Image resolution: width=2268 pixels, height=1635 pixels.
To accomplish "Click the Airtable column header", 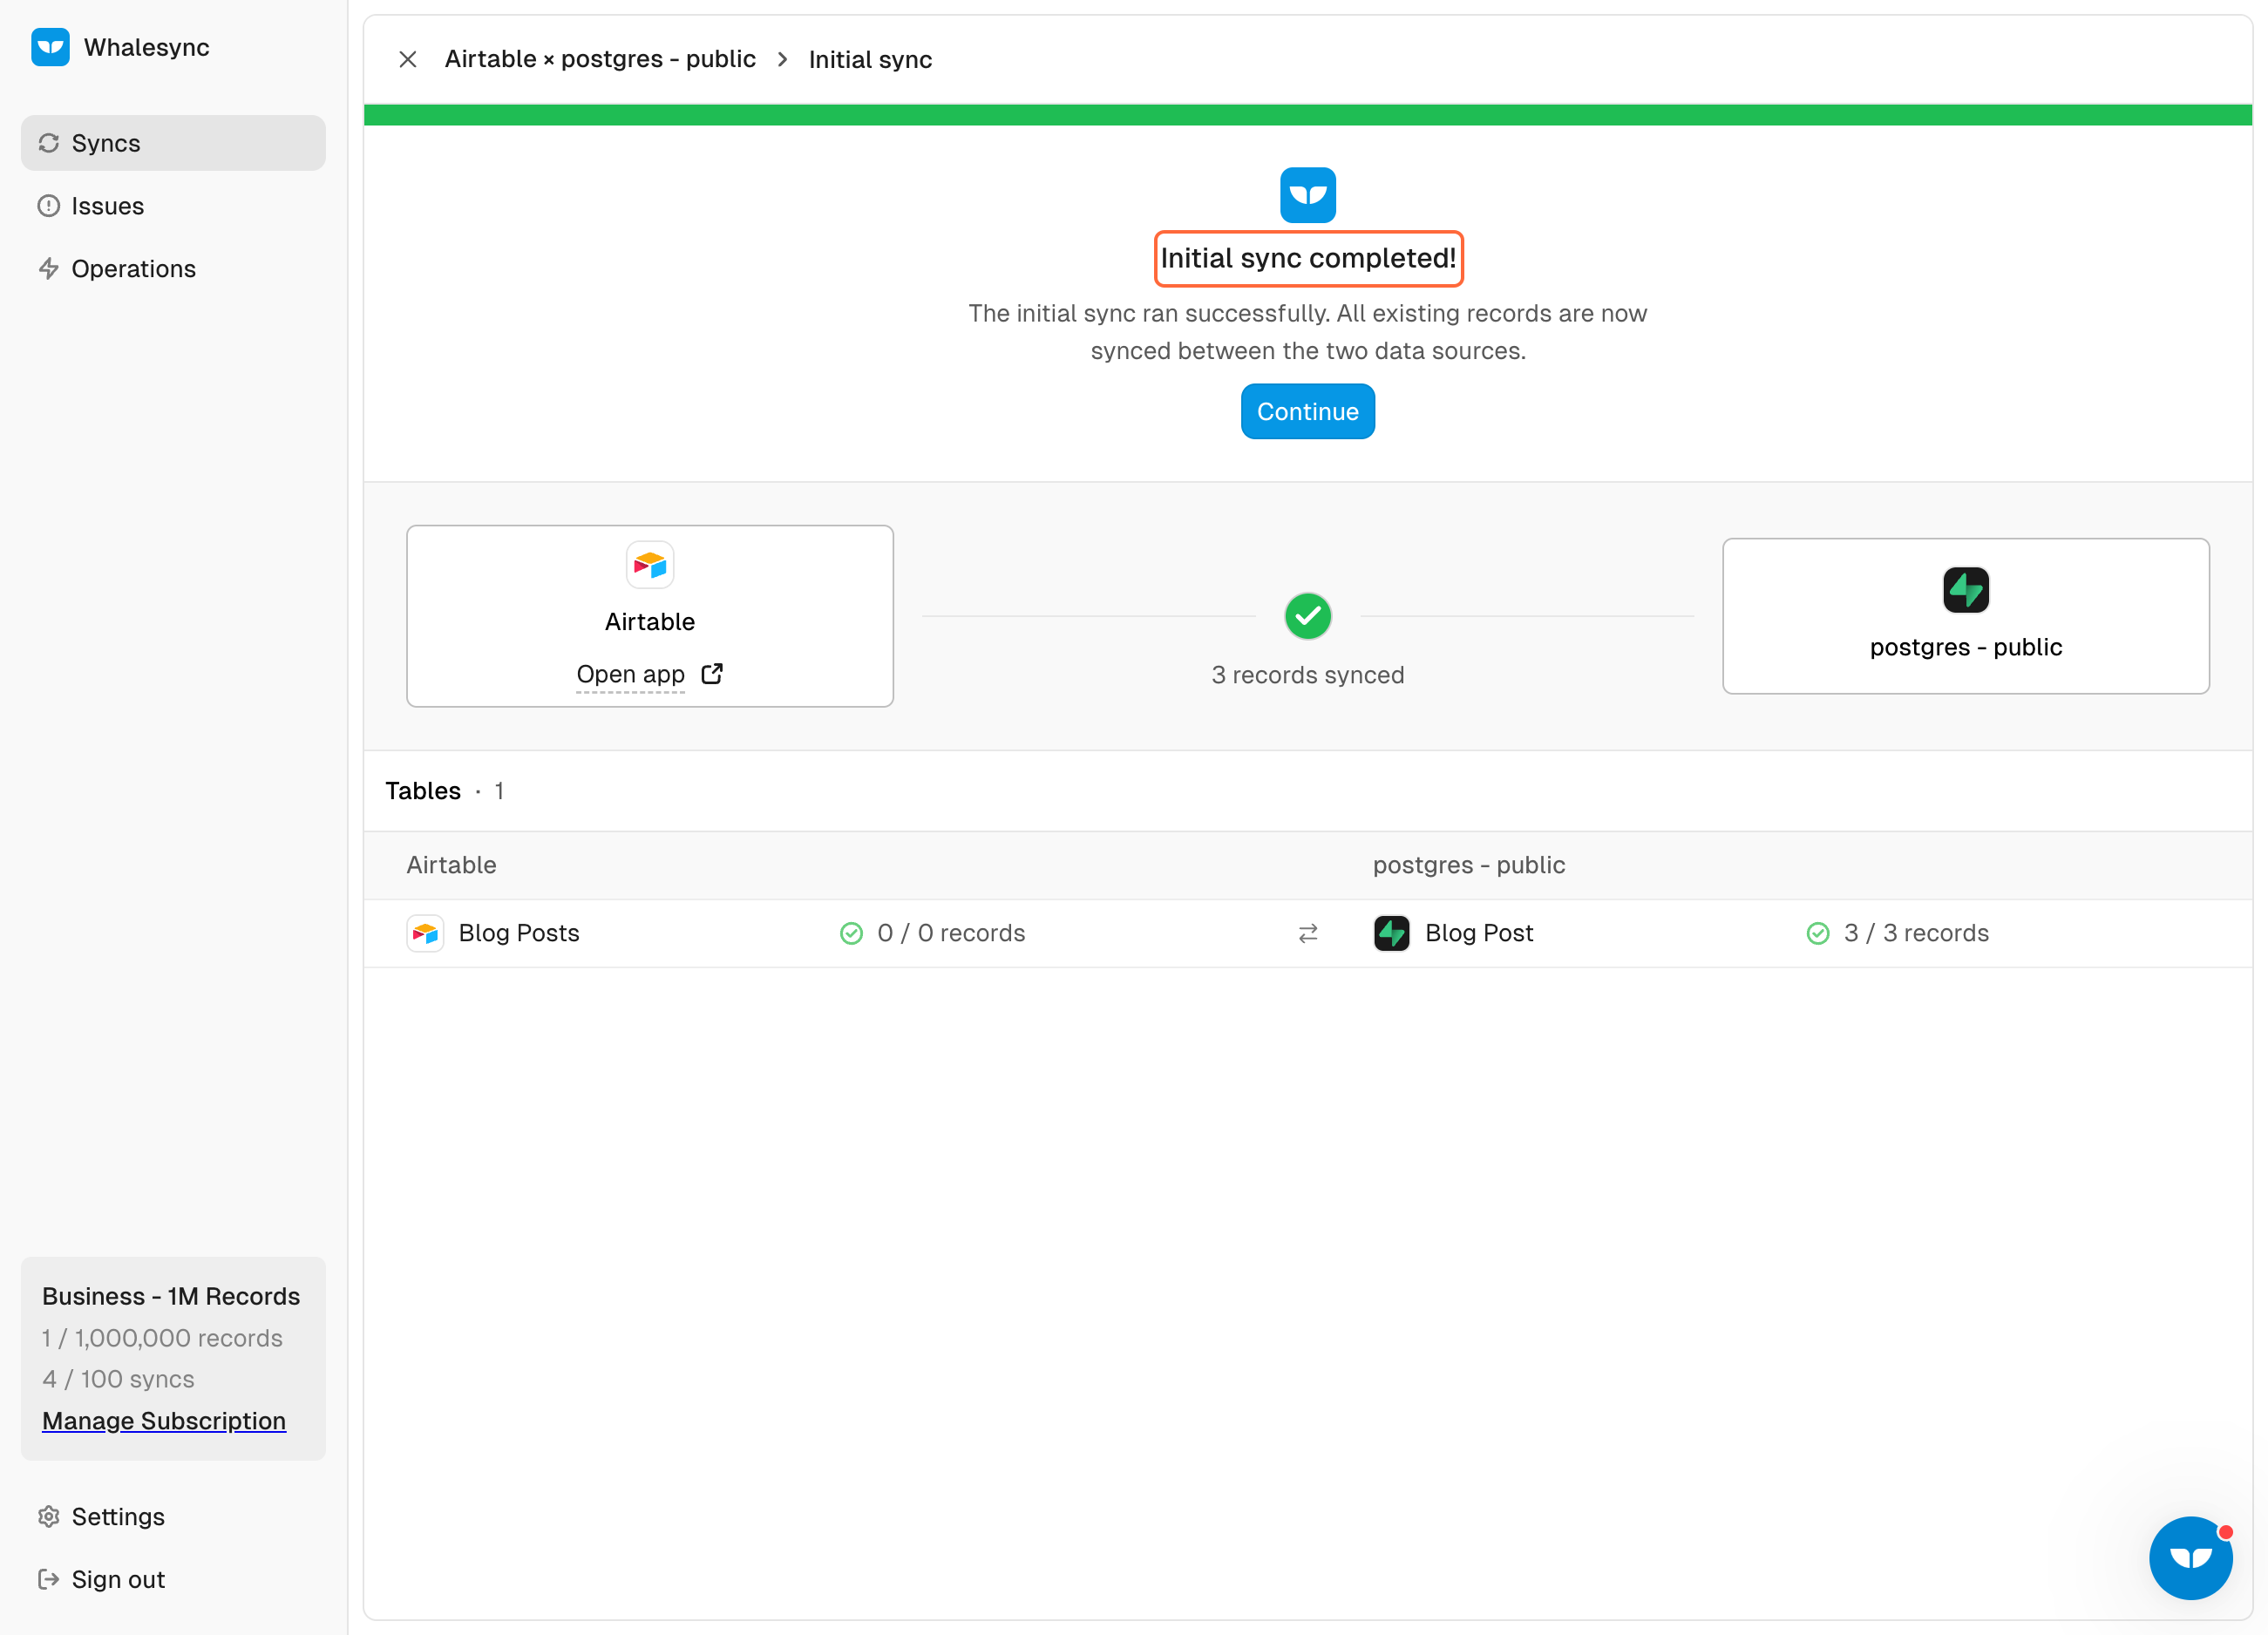I will [451, 865].
